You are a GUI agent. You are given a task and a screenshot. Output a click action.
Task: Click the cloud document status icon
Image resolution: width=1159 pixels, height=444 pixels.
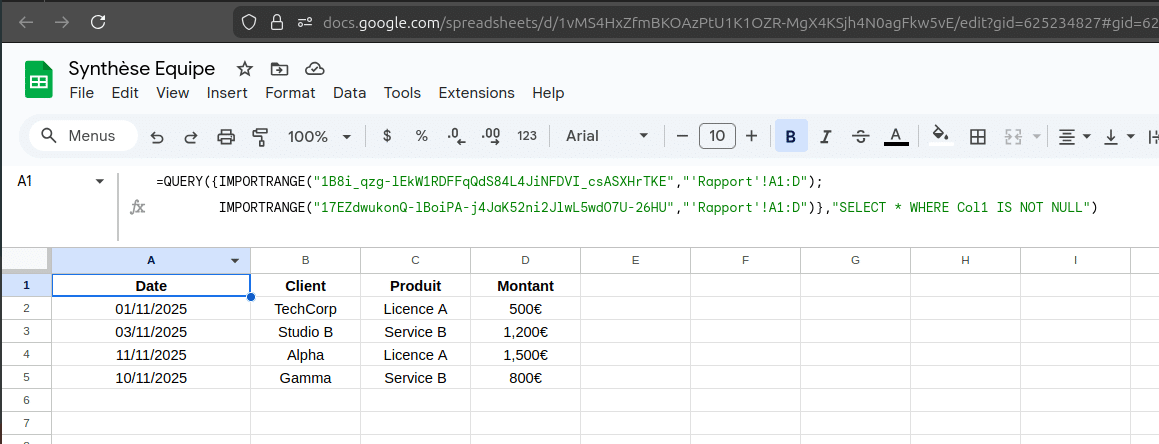point(316,69)
